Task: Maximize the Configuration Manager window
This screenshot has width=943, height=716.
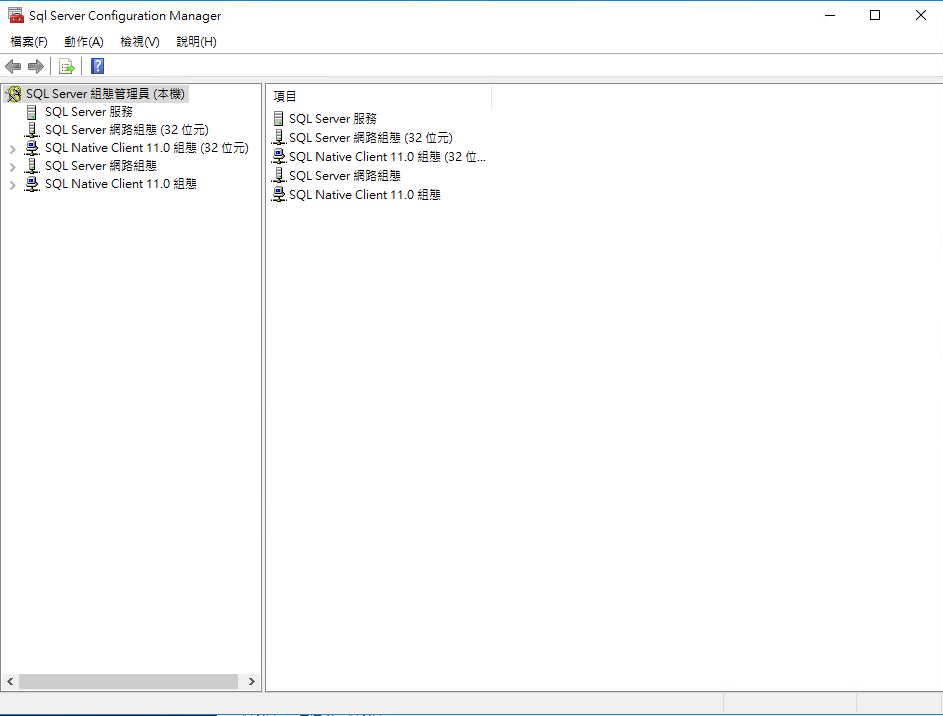Action: click(875, 16)
